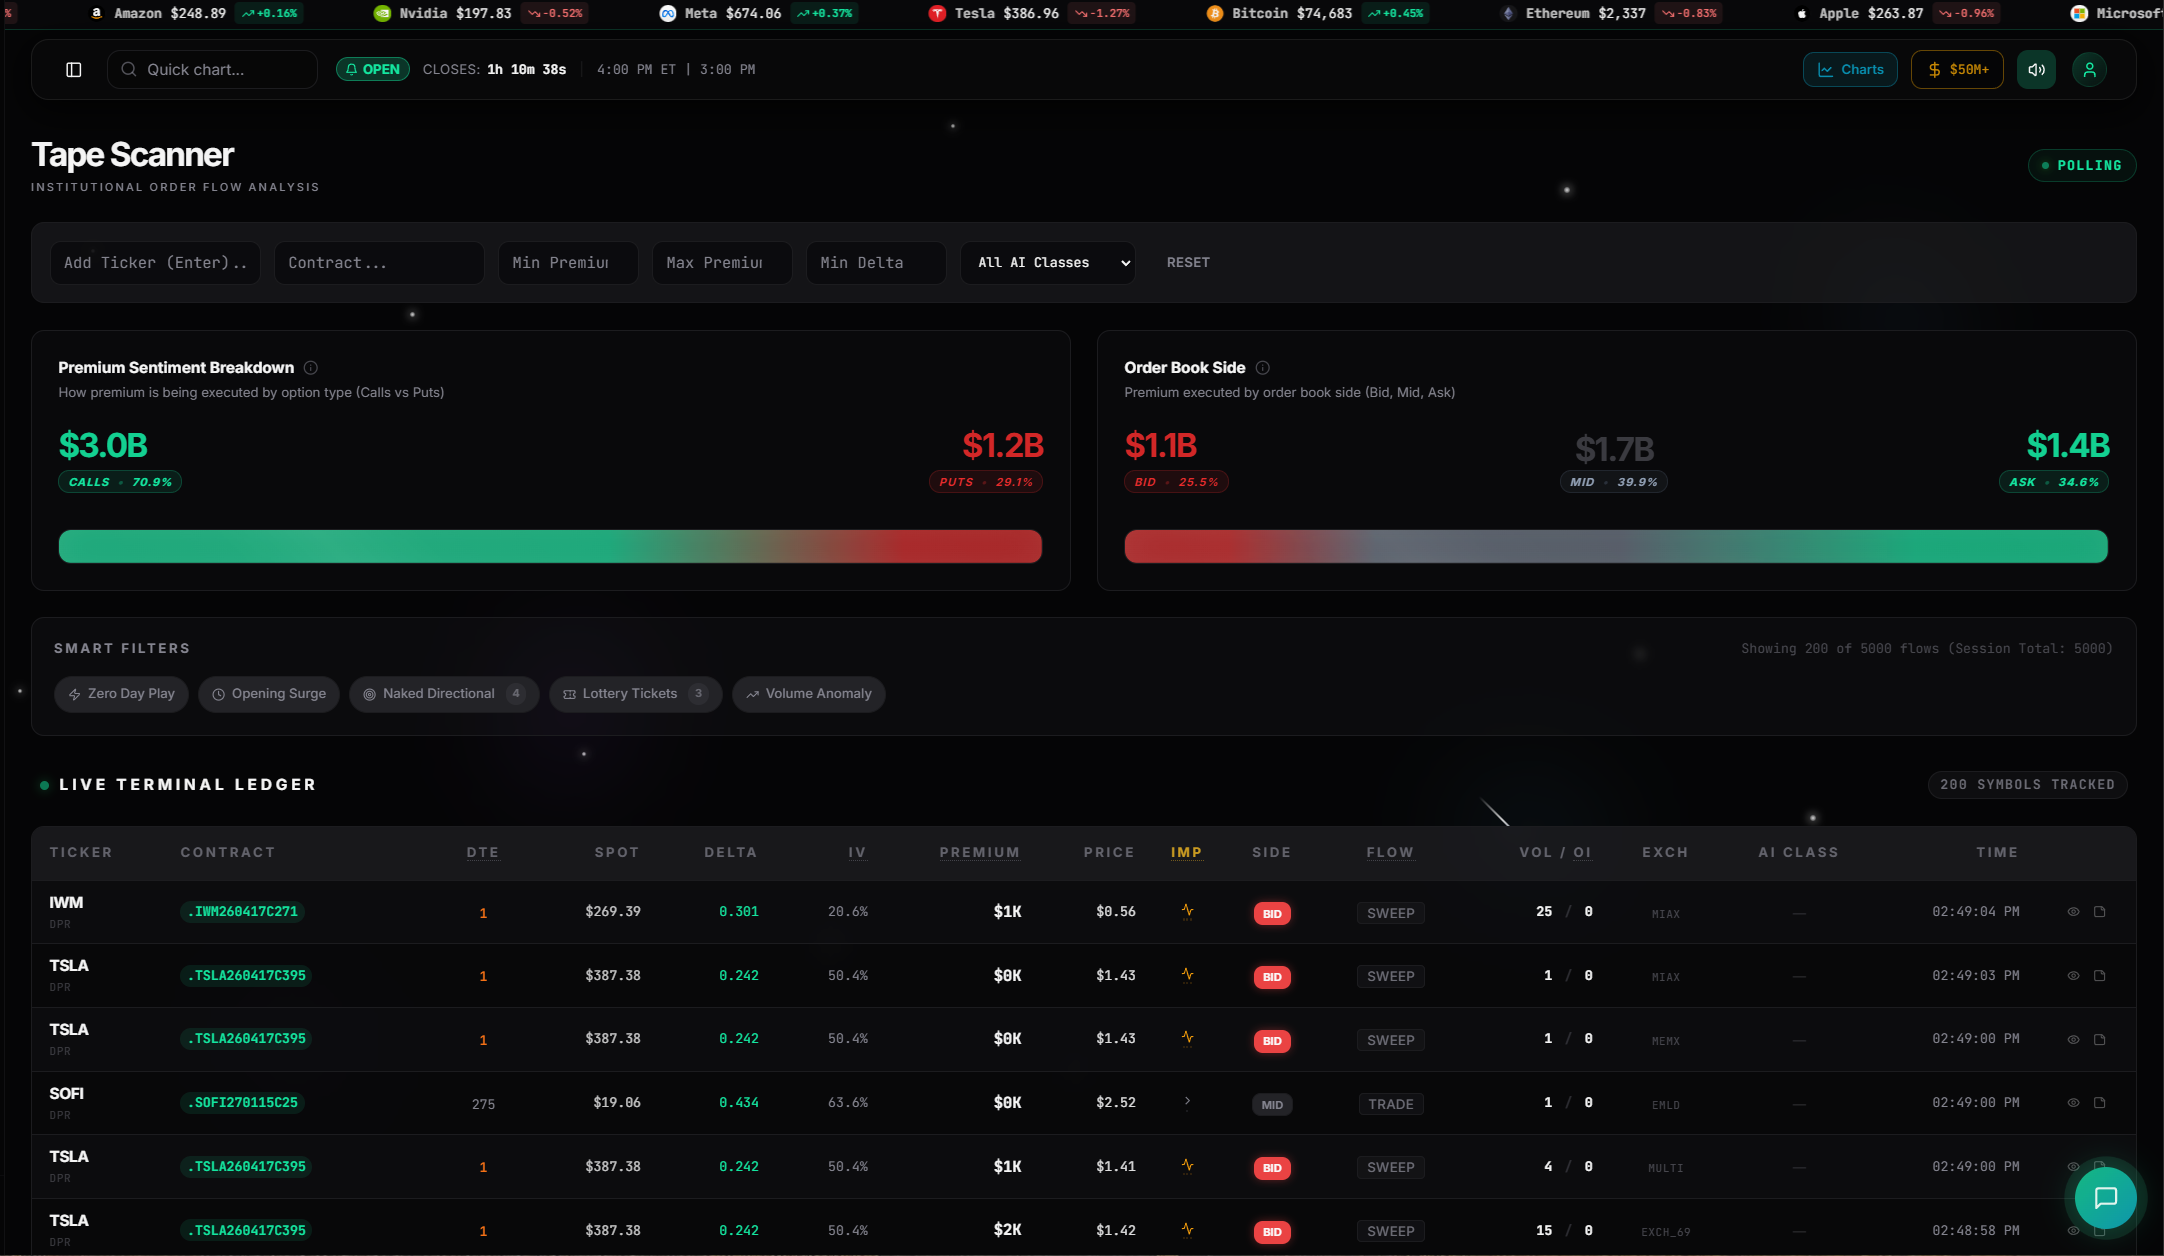Screen dimensions: 2164x1256
Task: Focus the Add Ticker input field
Action: point(155,262)
